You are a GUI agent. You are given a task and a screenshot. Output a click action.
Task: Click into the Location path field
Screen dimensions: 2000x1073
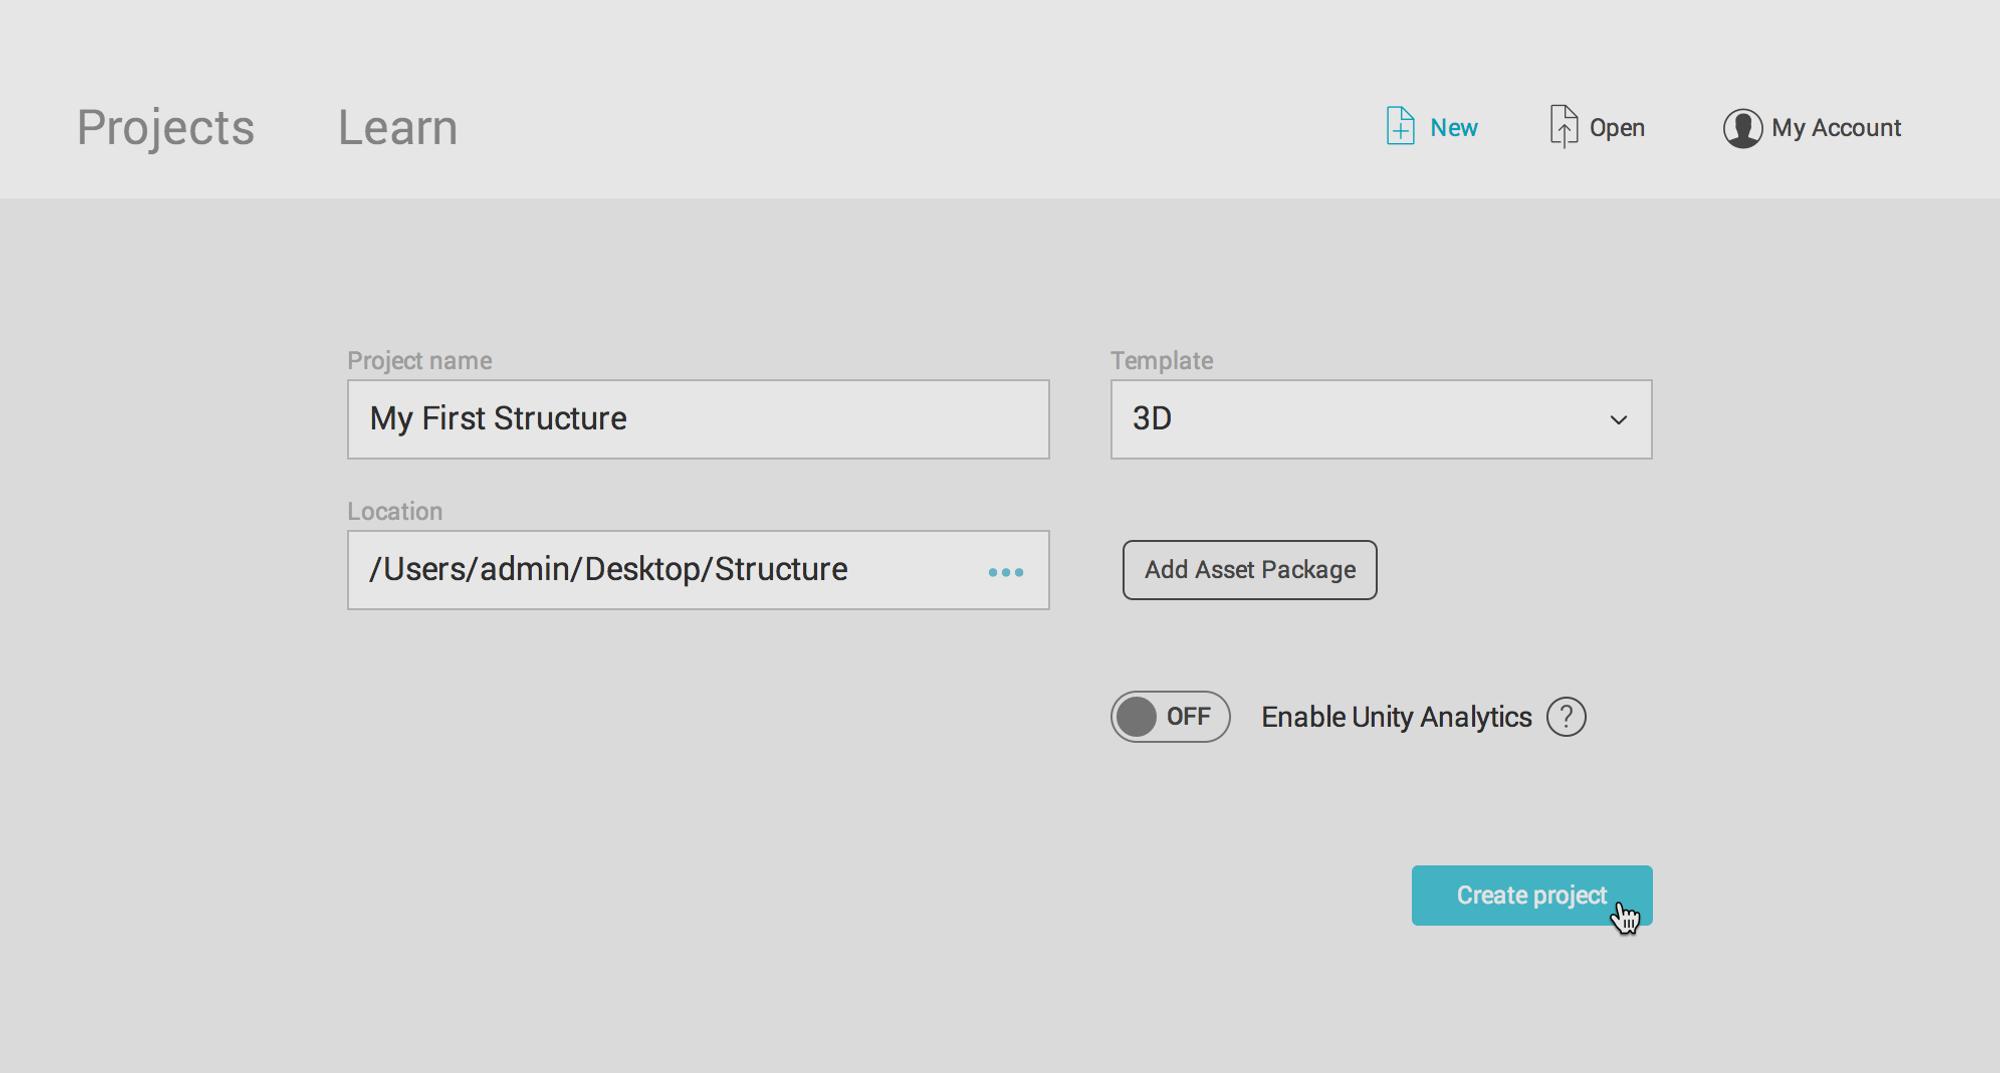660,570
